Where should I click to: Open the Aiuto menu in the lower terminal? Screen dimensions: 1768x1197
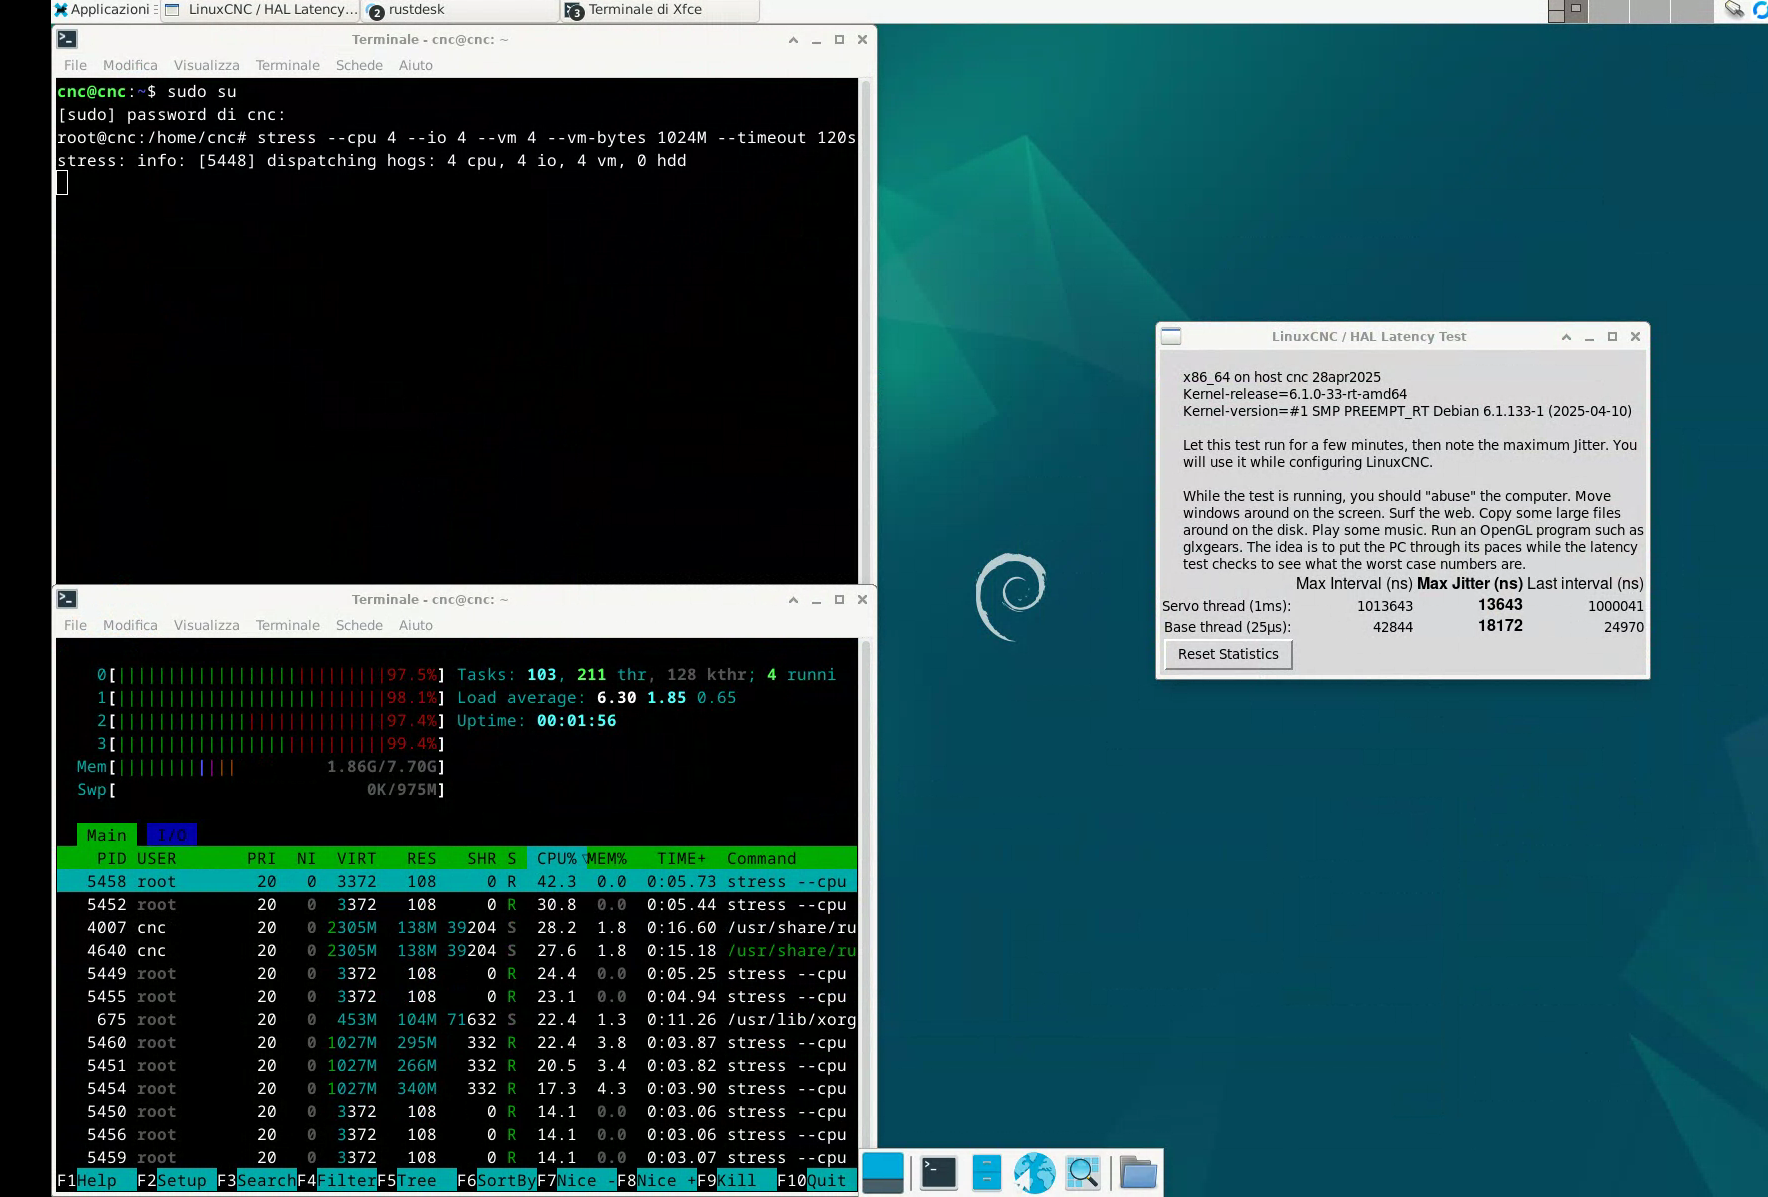click(x=415, y=625)
